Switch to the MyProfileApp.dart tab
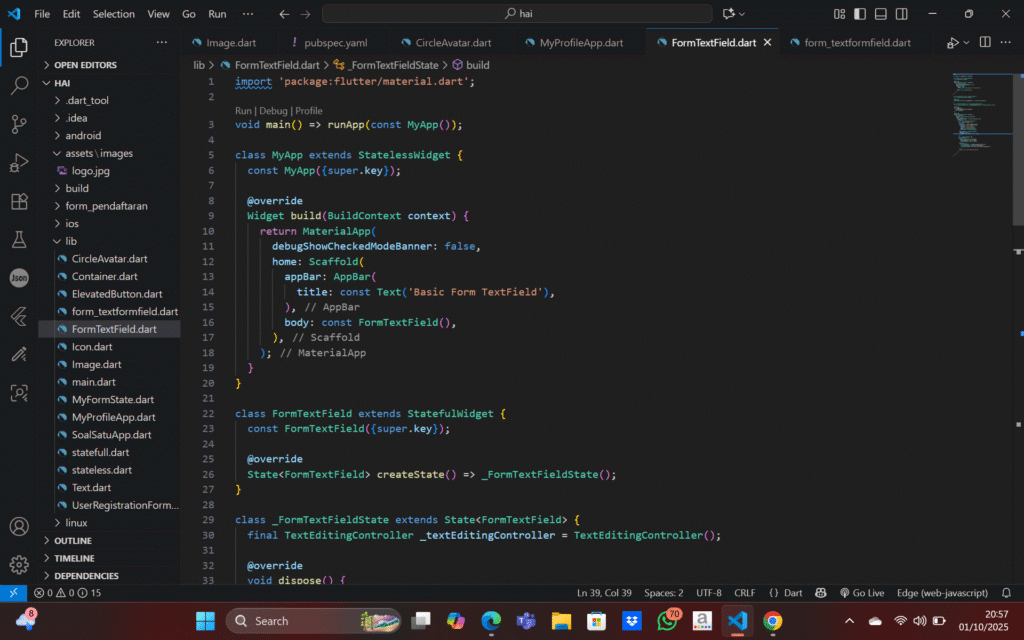 coord(580,43)
